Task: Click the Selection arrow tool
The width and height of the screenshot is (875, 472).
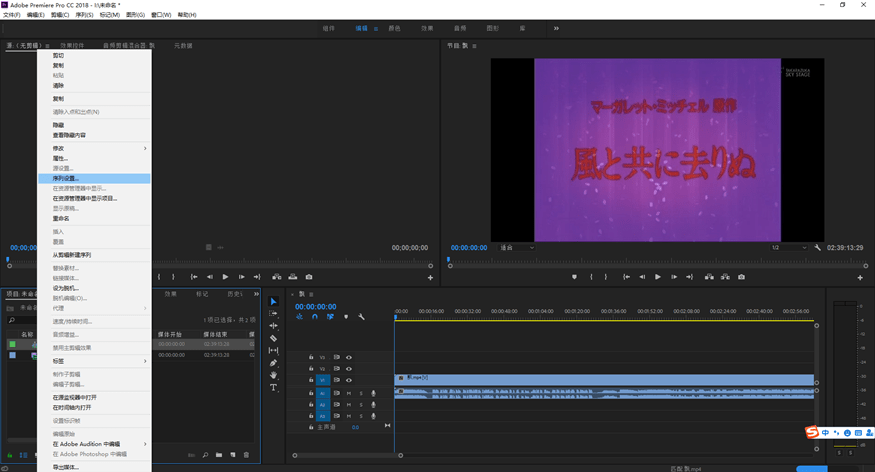Action: [274, 302]
